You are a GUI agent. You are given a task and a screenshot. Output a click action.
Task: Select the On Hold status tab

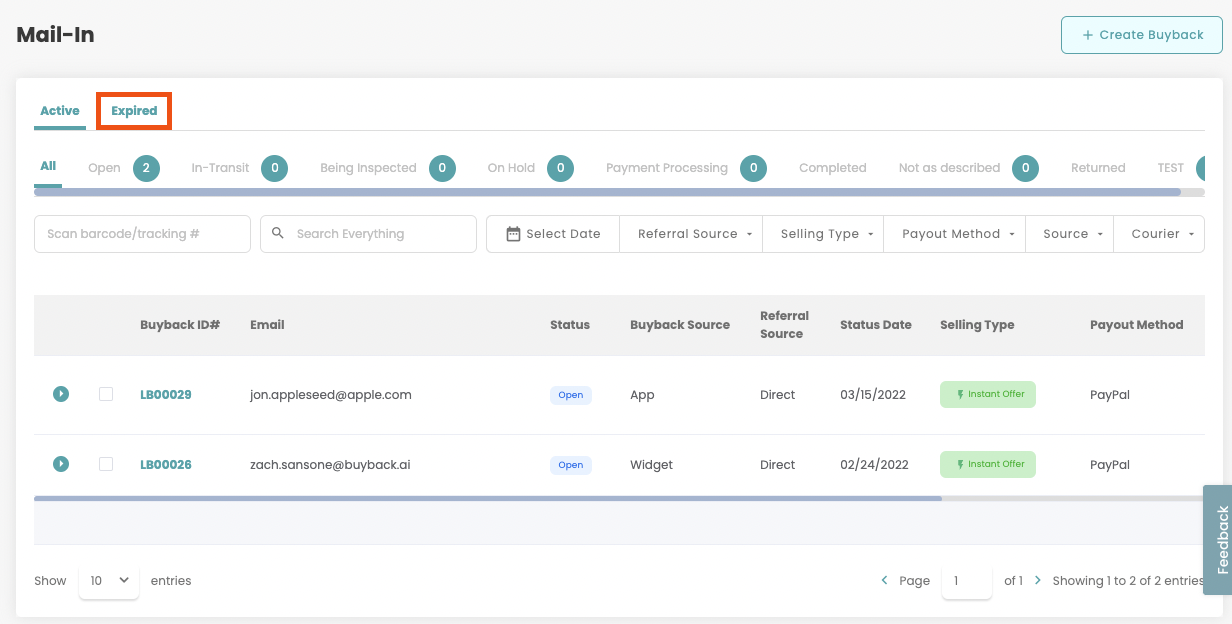511,168
